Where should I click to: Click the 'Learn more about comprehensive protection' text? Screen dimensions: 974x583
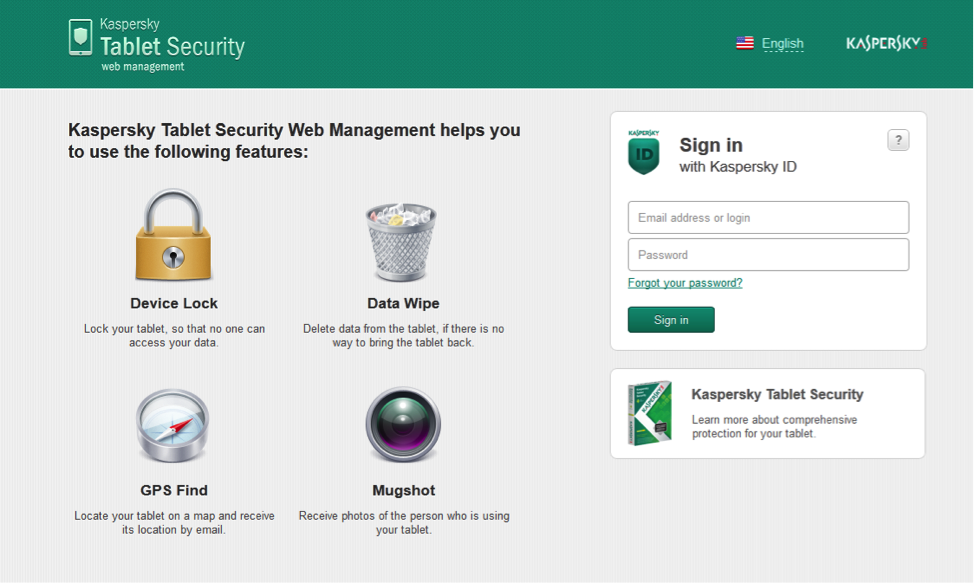[775, 427]
